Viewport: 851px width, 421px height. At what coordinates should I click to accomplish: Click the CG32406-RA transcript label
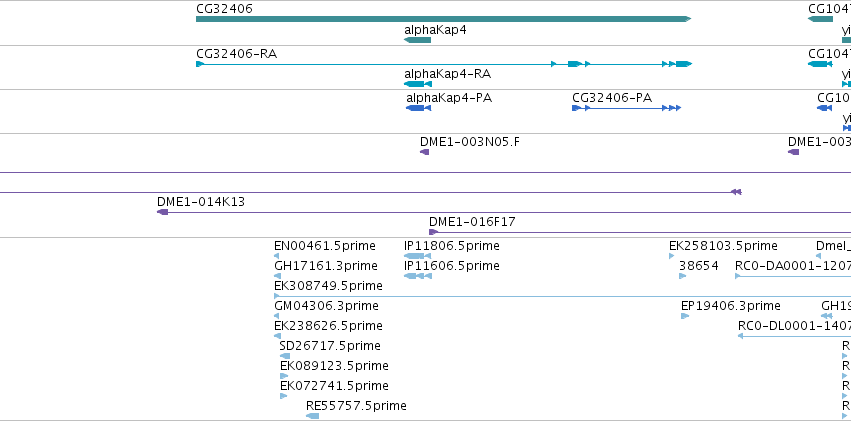tap(236, 53)
